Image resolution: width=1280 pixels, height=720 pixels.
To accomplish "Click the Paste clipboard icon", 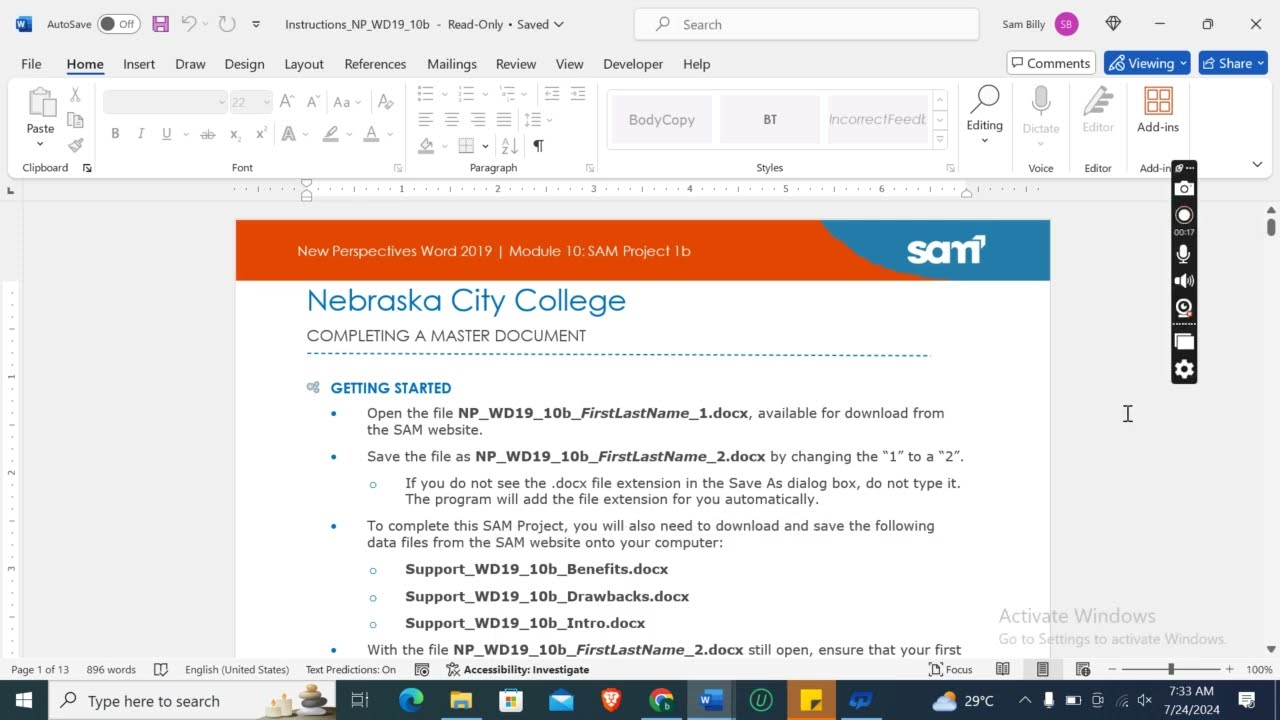I will pyautogui.click(x=41, y=102).
